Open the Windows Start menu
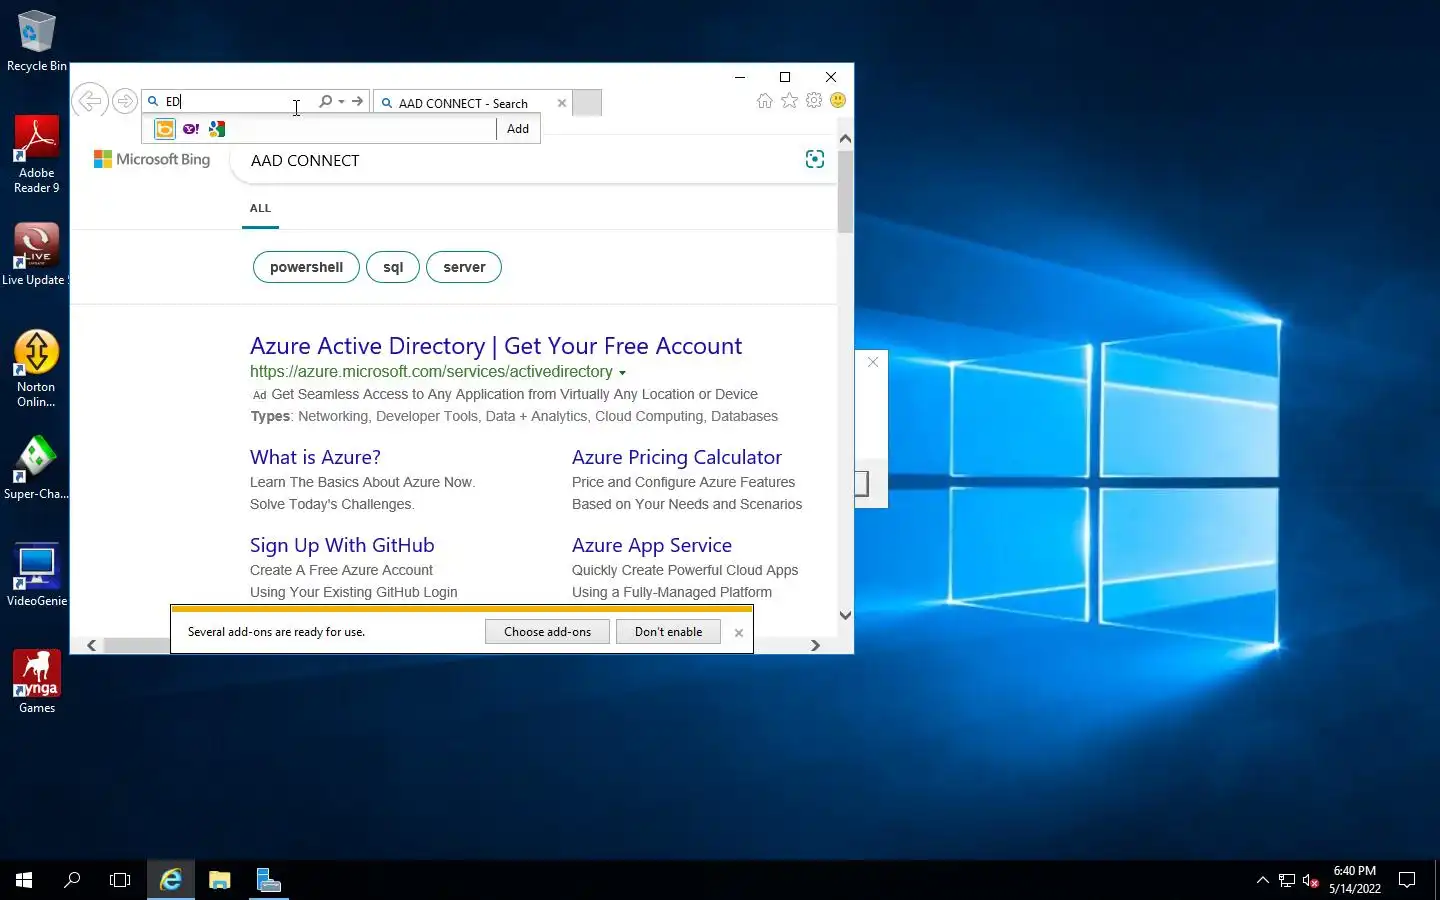 [x=24, y=880]
